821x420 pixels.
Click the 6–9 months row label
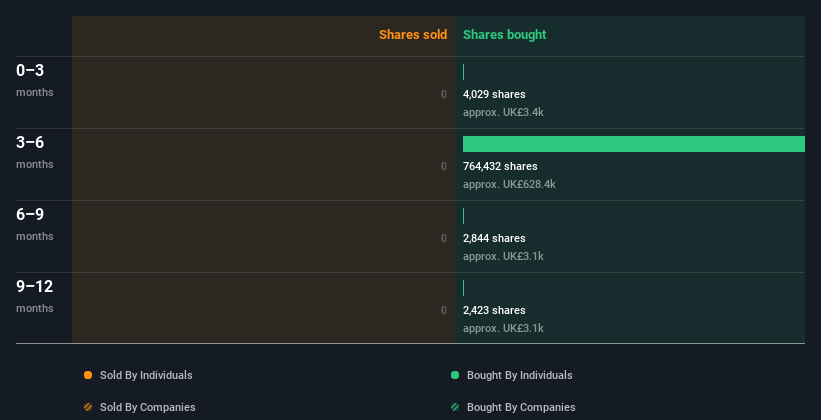click(x=35, y=224)
